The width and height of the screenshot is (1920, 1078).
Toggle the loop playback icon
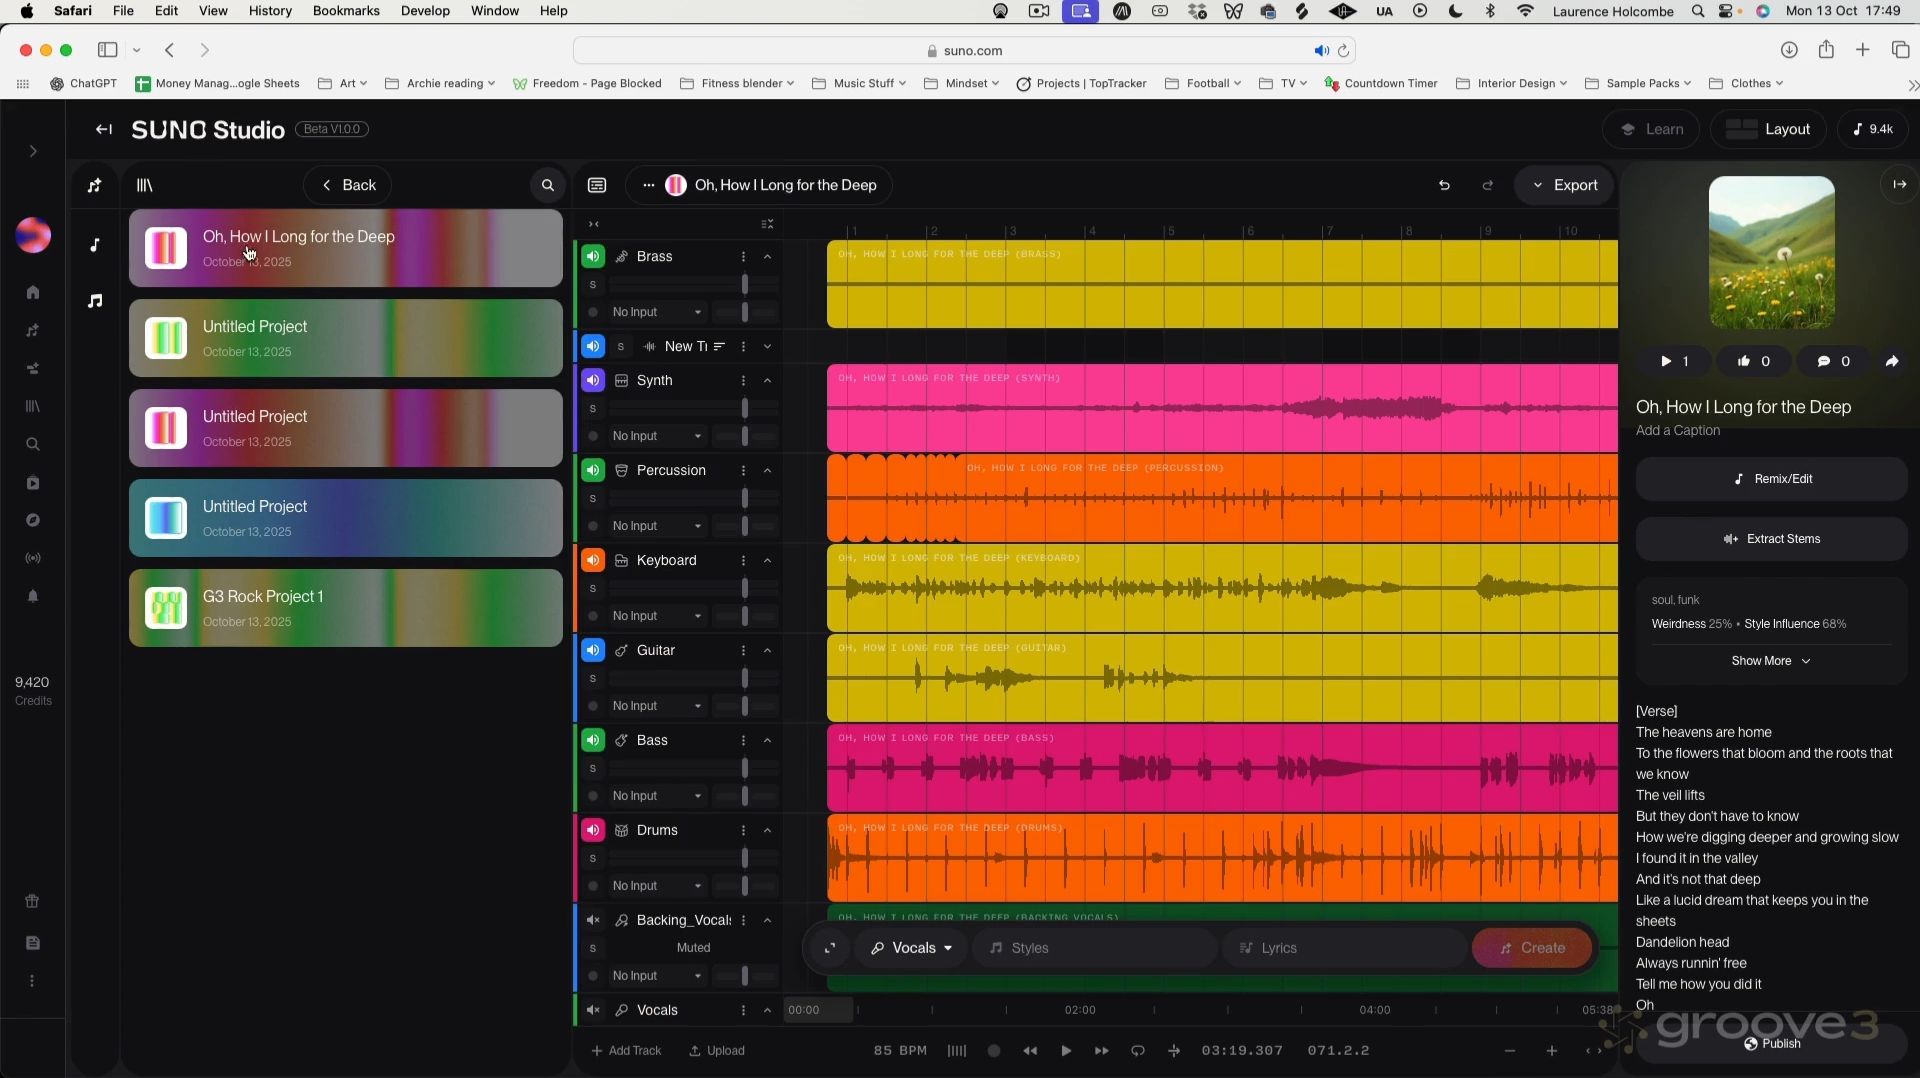[x=1137, y=1051]
